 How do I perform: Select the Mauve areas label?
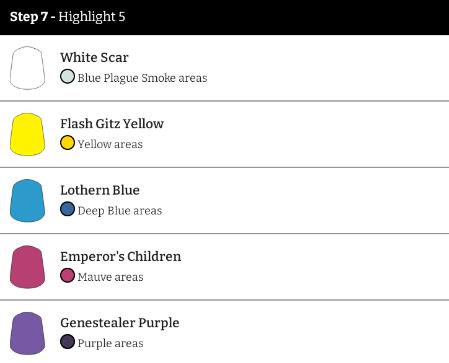(110, 277)
